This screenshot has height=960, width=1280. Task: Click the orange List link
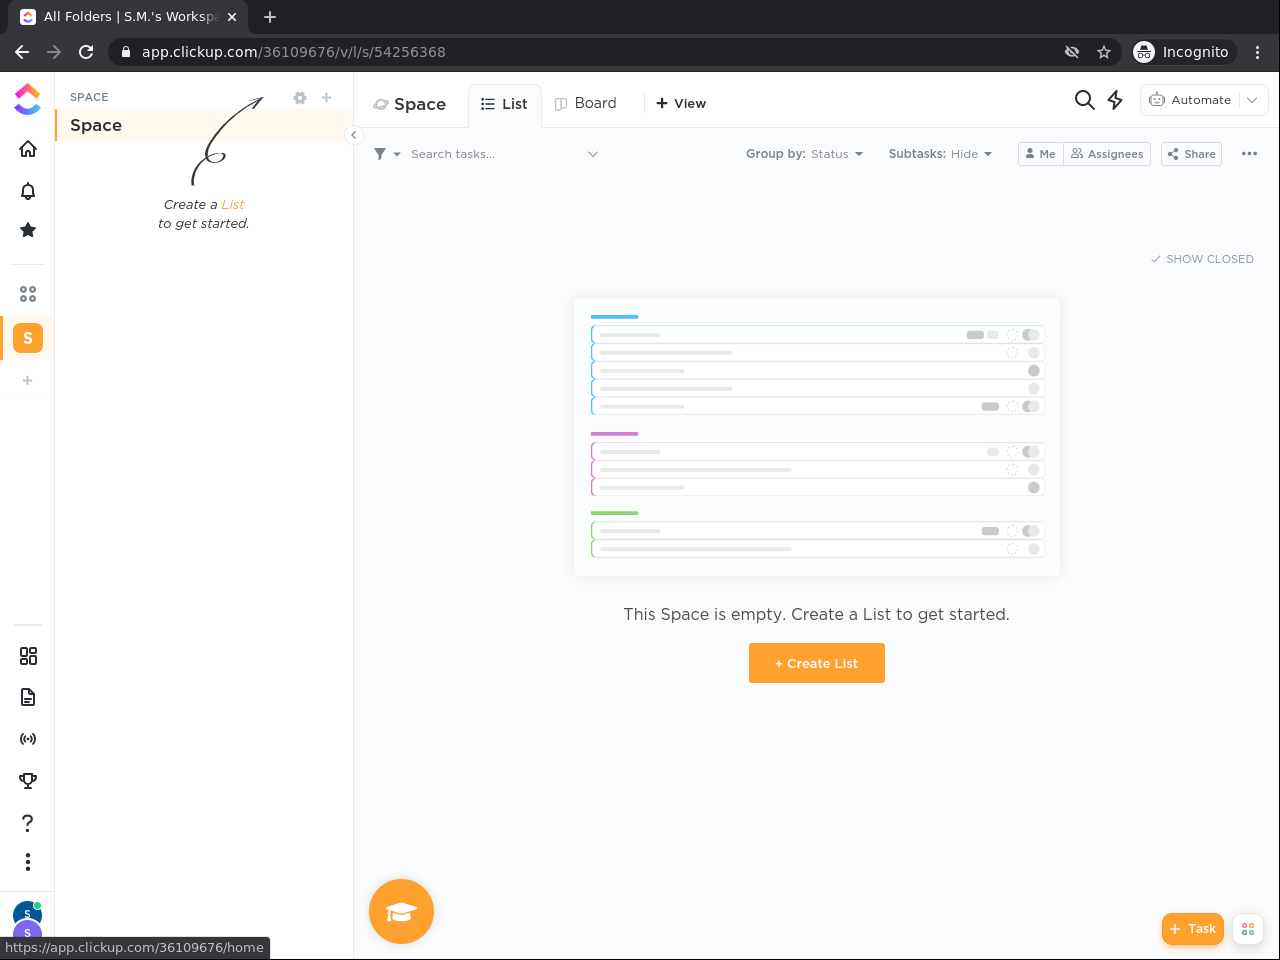(233, 204)
